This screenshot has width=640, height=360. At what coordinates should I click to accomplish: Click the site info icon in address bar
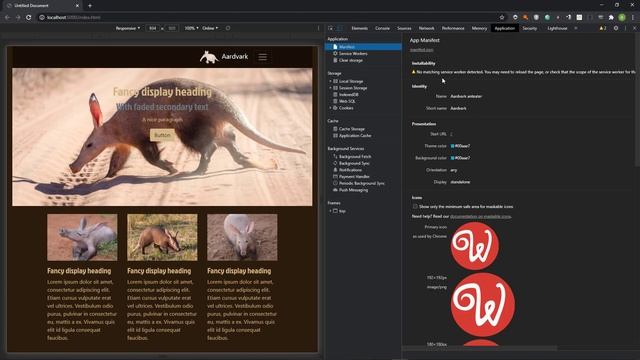42,18
